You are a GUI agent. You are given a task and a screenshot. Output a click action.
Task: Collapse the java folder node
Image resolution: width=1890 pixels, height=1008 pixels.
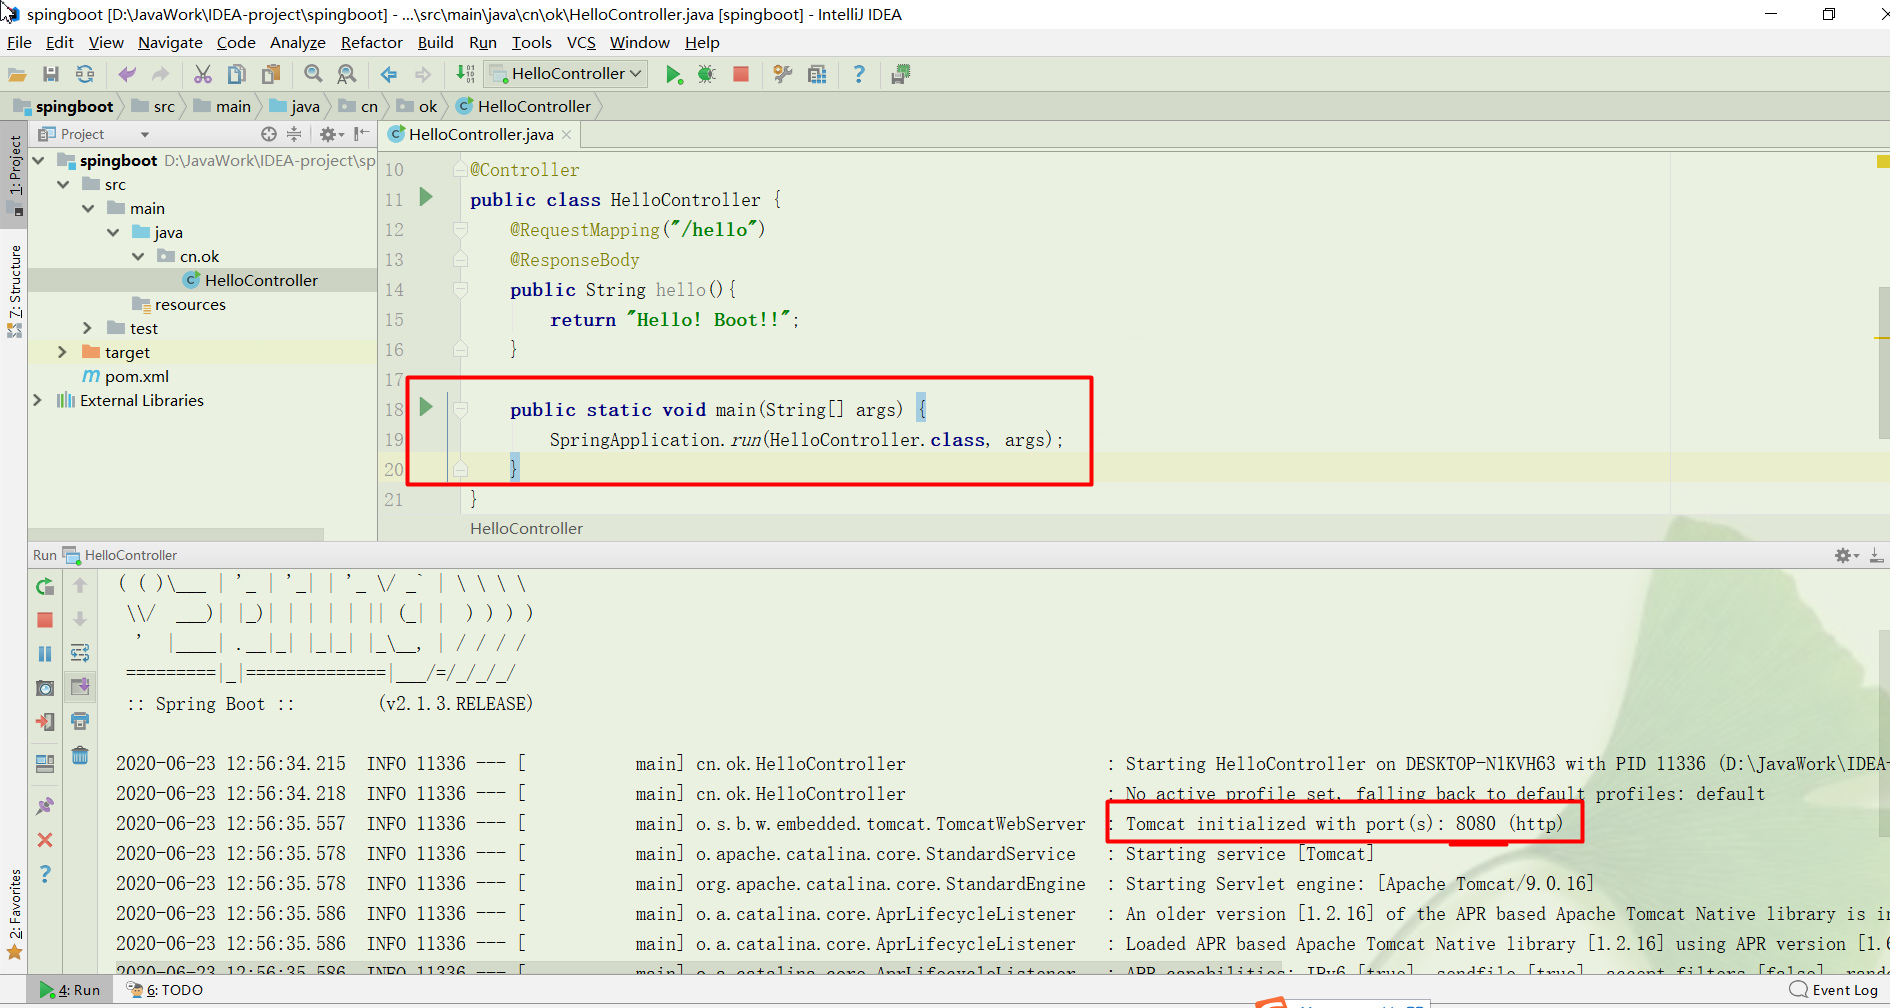tap(113, 233)
